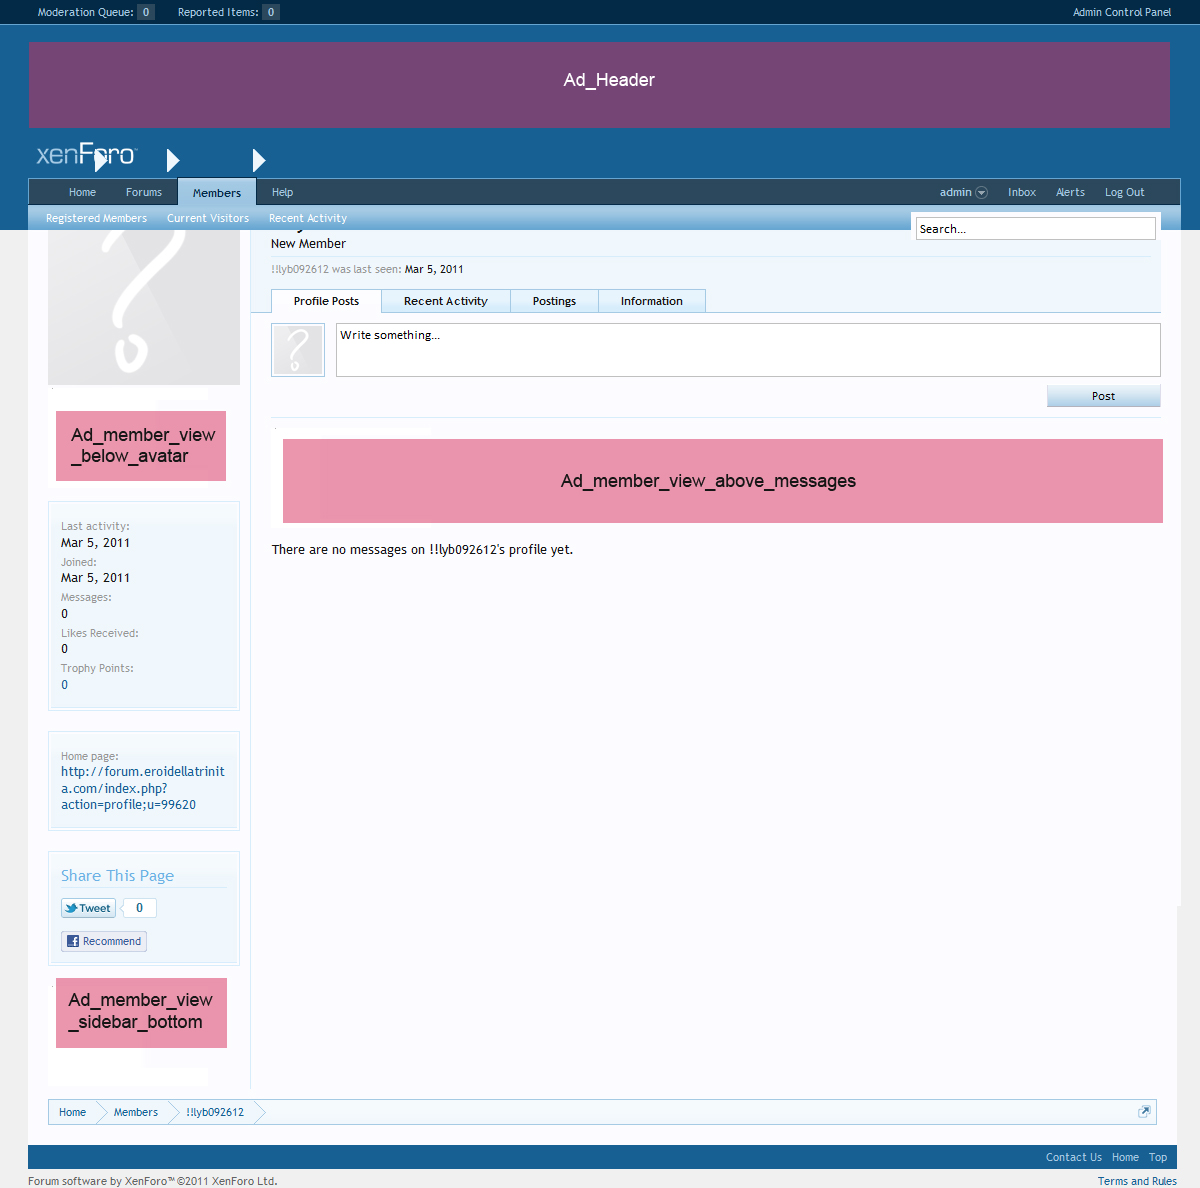This screenshot has height=1188, width=1200.
Task: Click the Write something text box
Action: [747, 350]
